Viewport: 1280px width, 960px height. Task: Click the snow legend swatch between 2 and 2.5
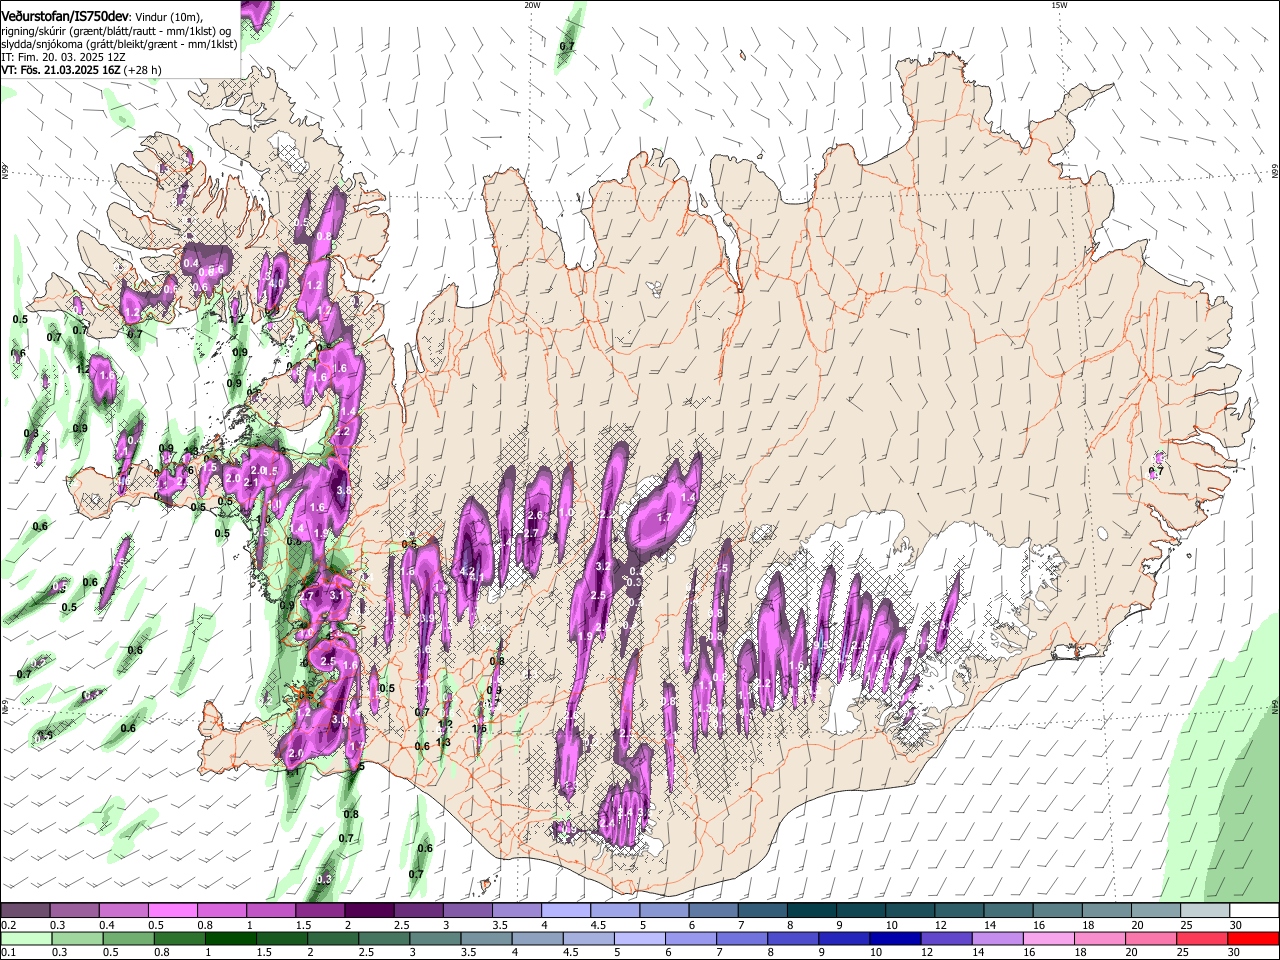coord(368,911)
